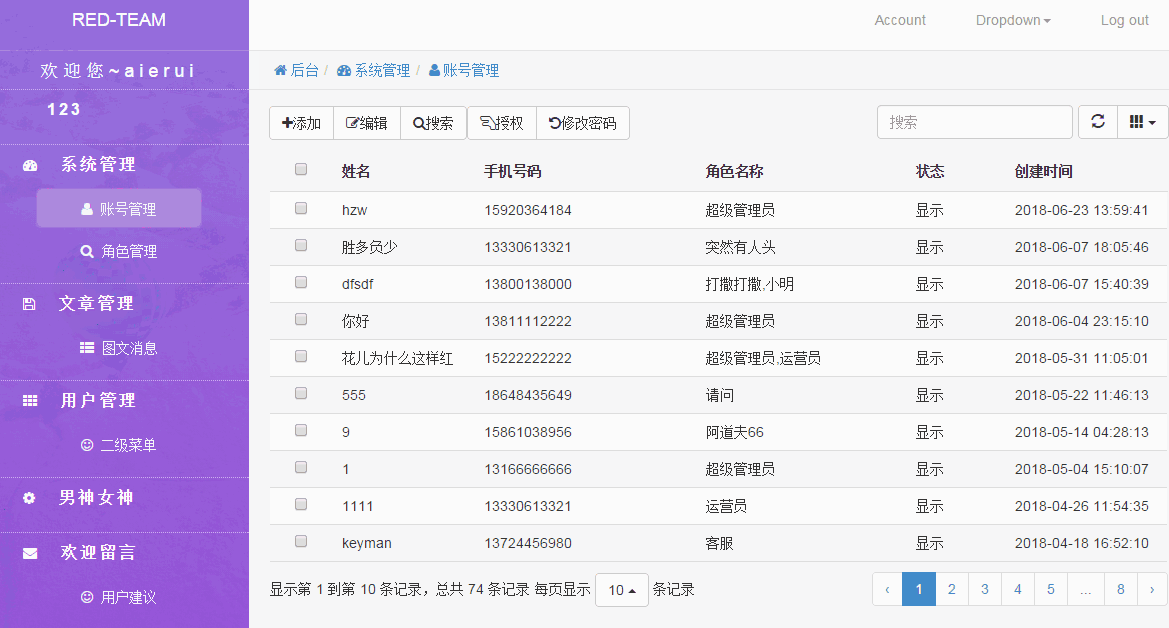Click the 搜索 search input field
1169x628 pixels.
974,122
